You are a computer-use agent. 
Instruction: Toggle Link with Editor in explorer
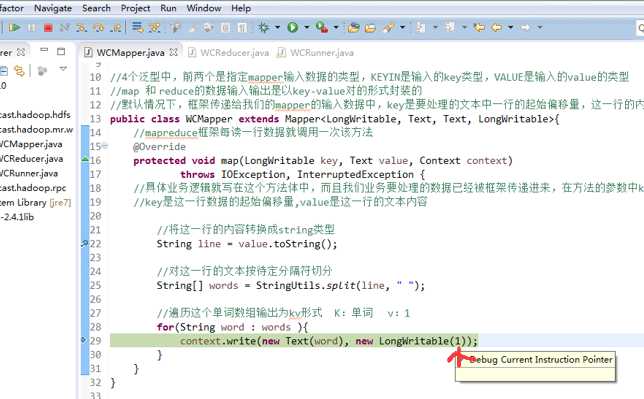19,71
